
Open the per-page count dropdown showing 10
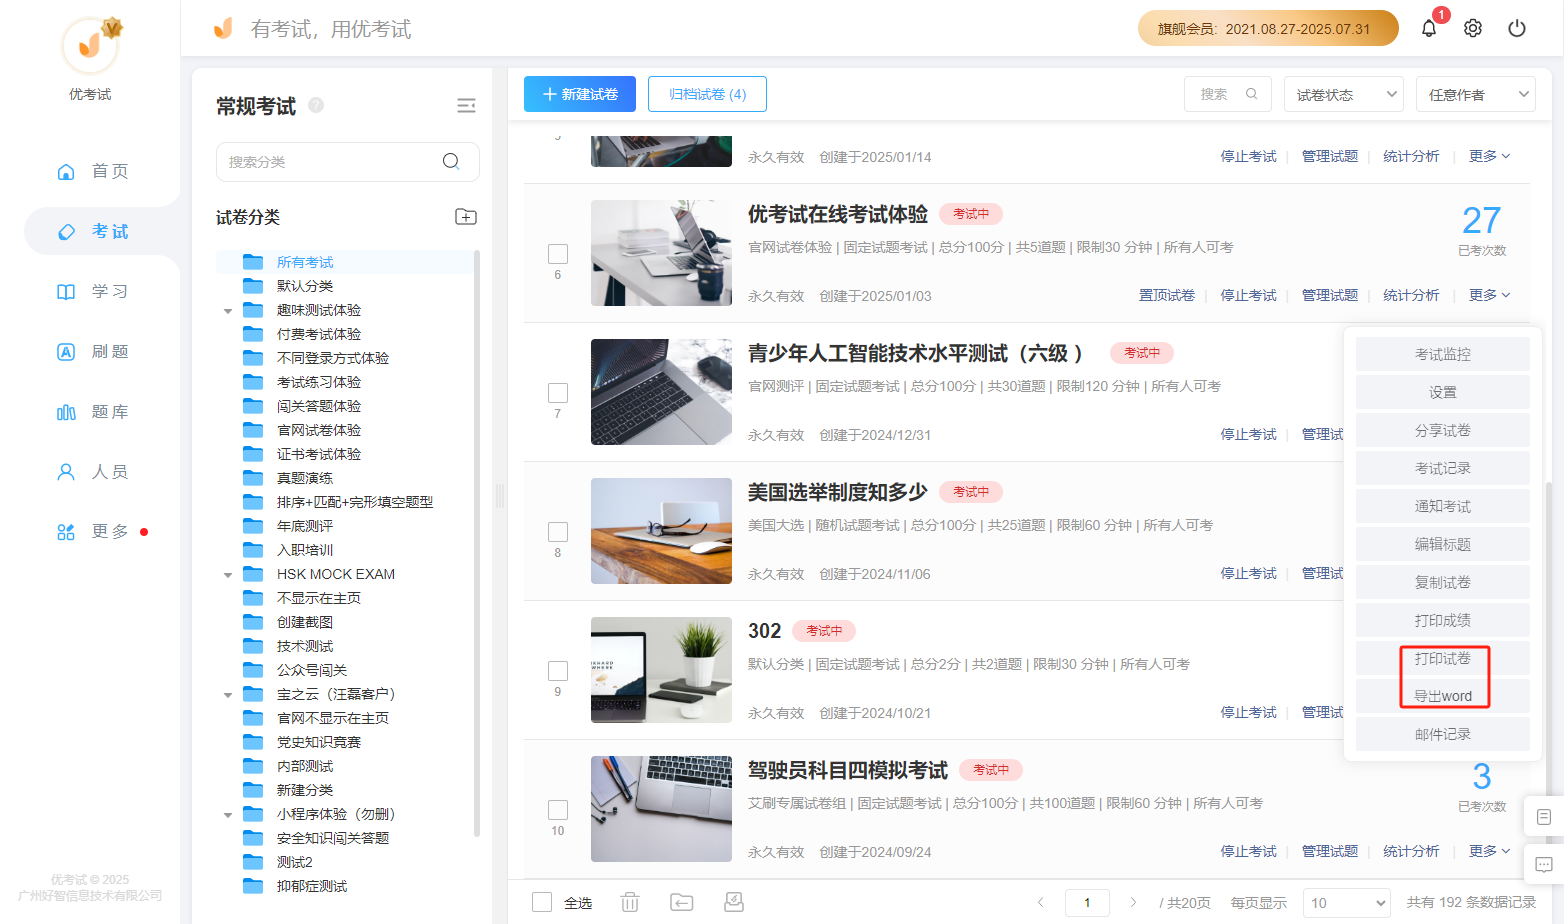(x=1347, y=903)
